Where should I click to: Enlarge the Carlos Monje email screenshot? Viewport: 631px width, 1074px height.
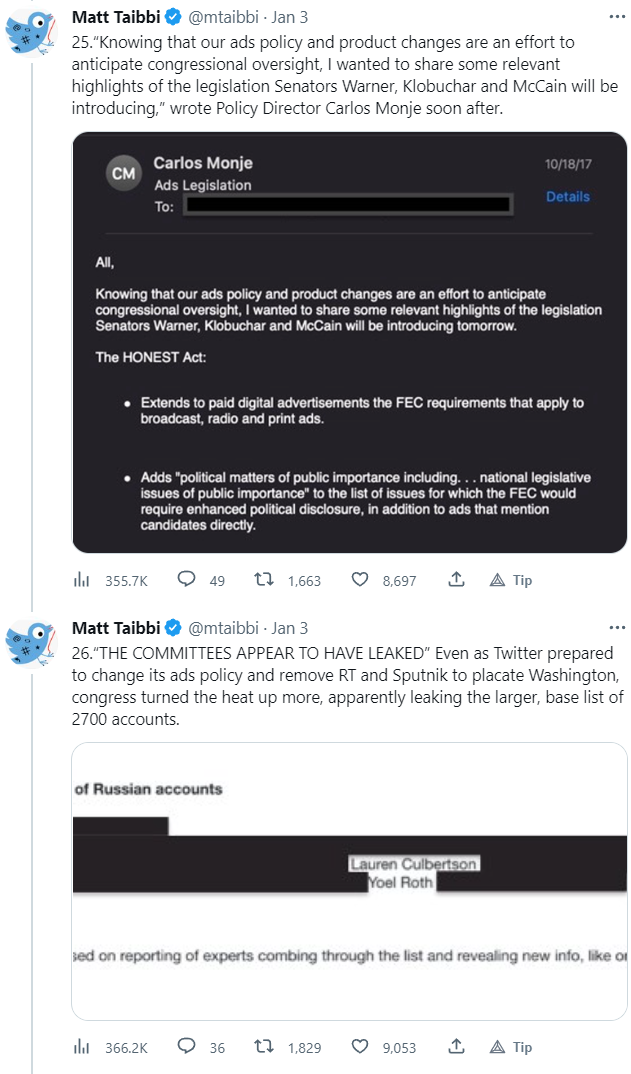point(349,343)
